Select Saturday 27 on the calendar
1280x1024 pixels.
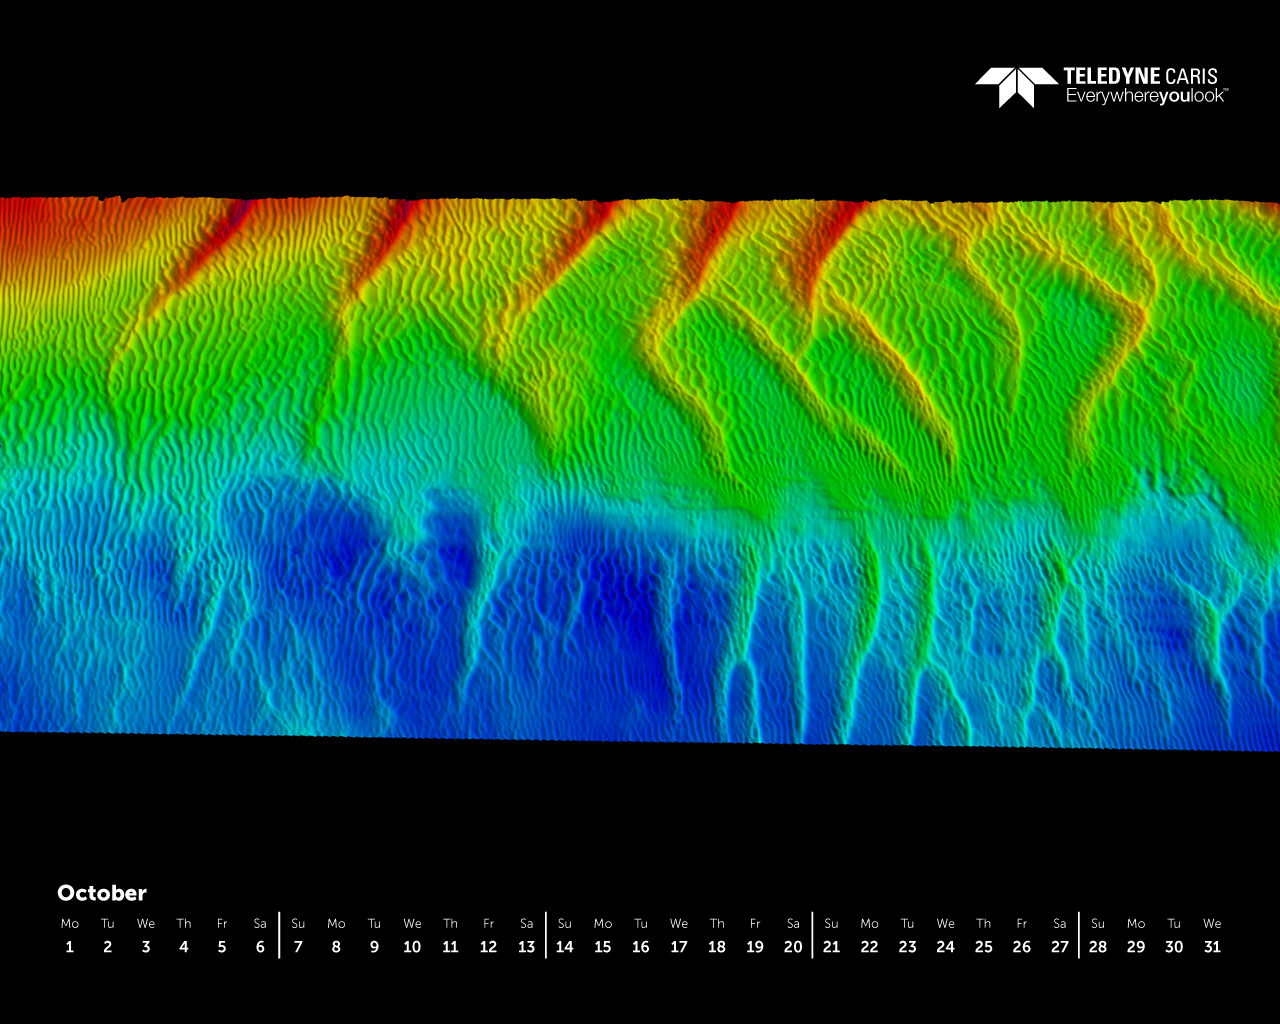[1060, 947]
